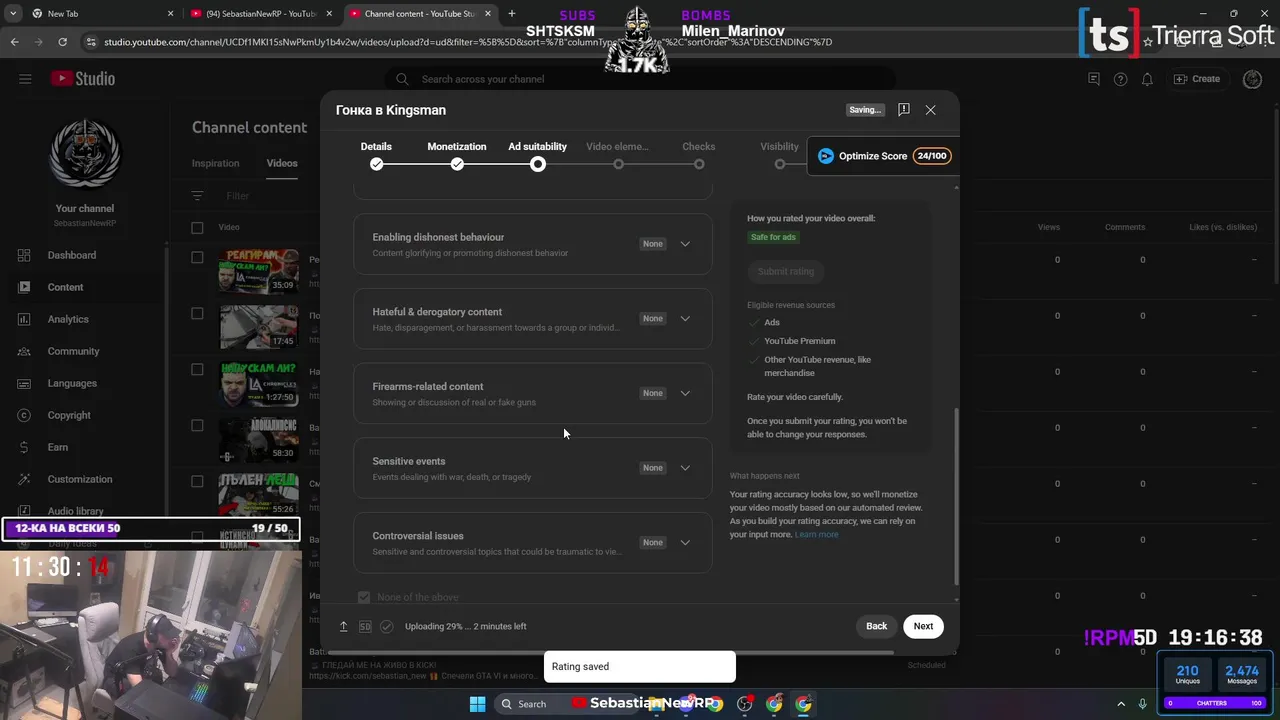
Task: Expand Hateful & derogatory content section
Action: tap(685, 319)
